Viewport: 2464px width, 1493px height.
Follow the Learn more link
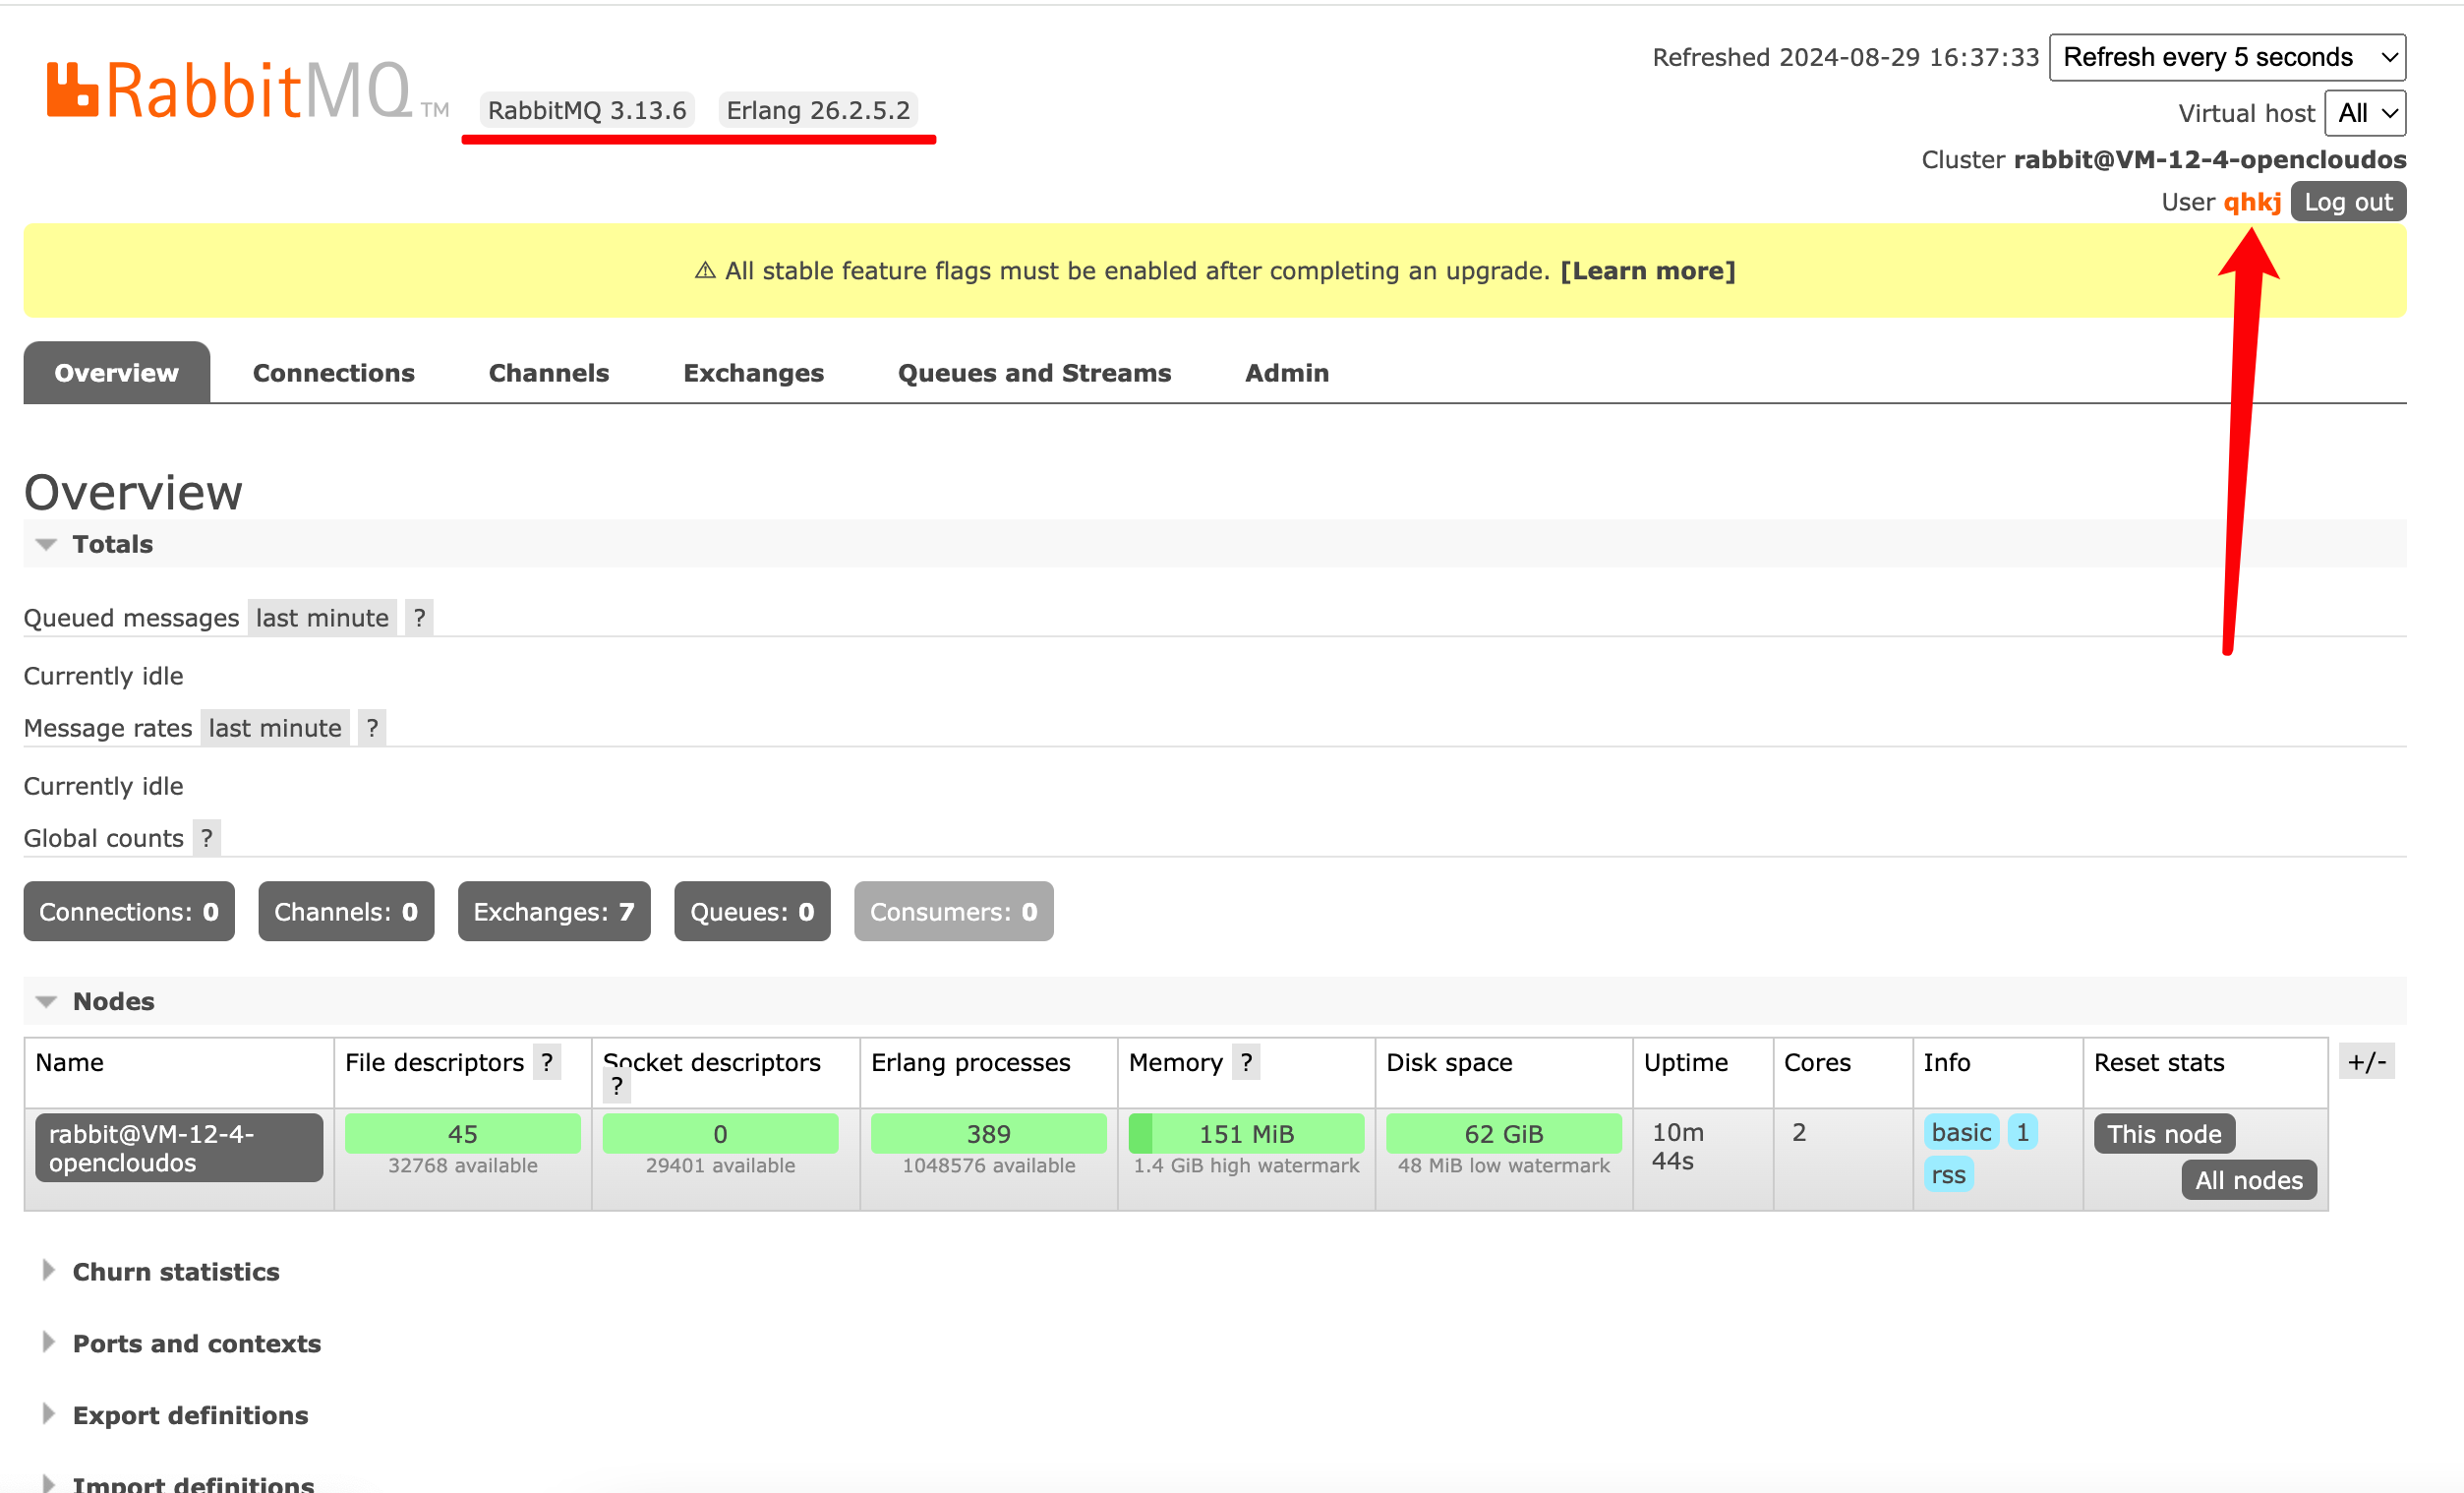point(1647,271)
